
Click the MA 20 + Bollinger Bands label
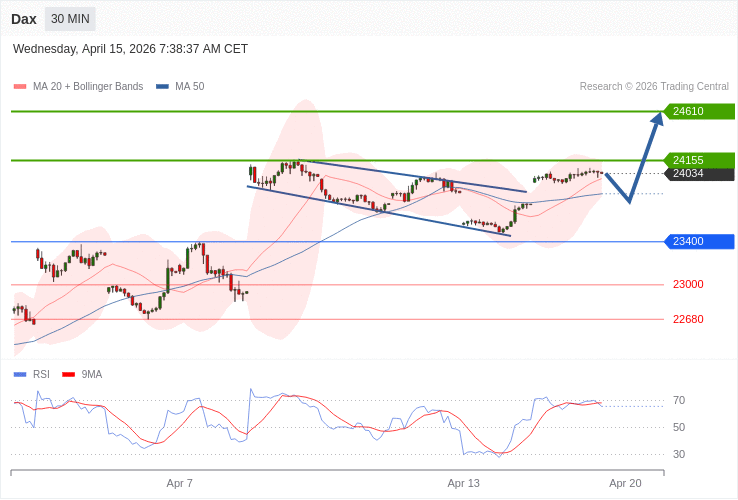point(88,87)
